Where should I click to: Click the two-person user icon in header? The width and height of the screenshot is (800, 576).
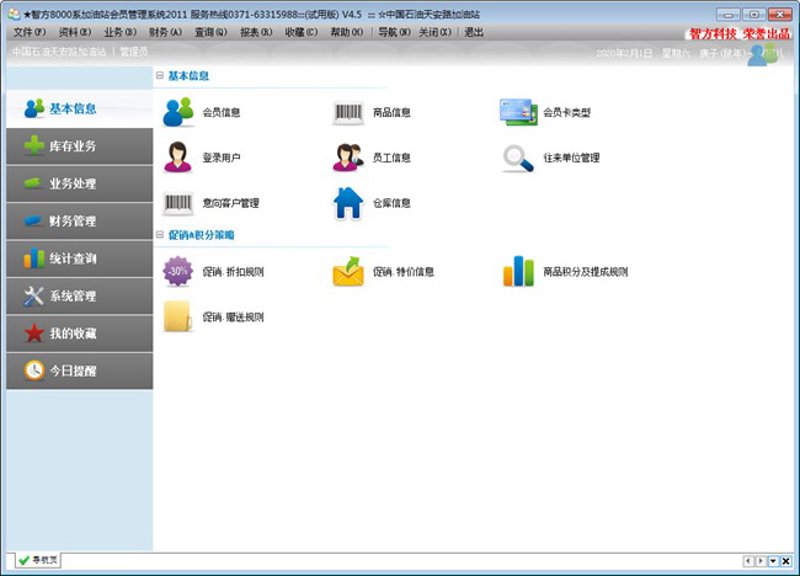(764, 55)
